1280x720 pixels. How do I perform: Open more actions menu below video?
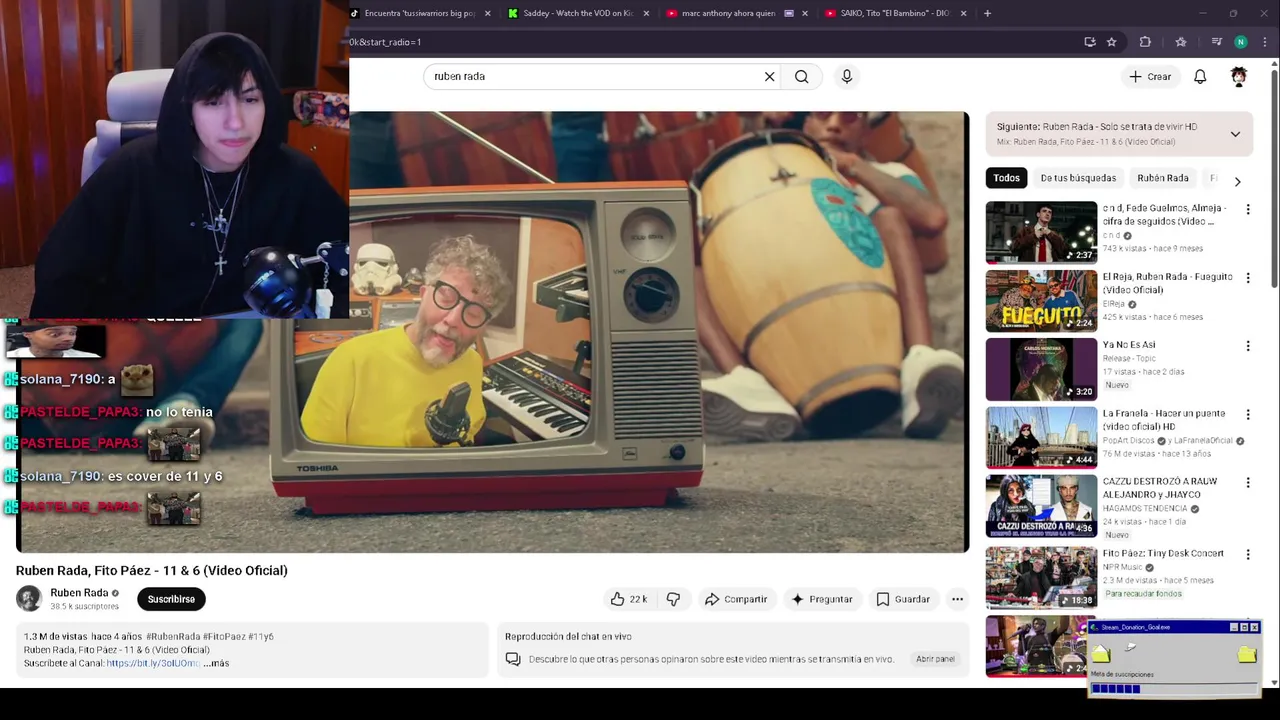(x=957, y=599)
